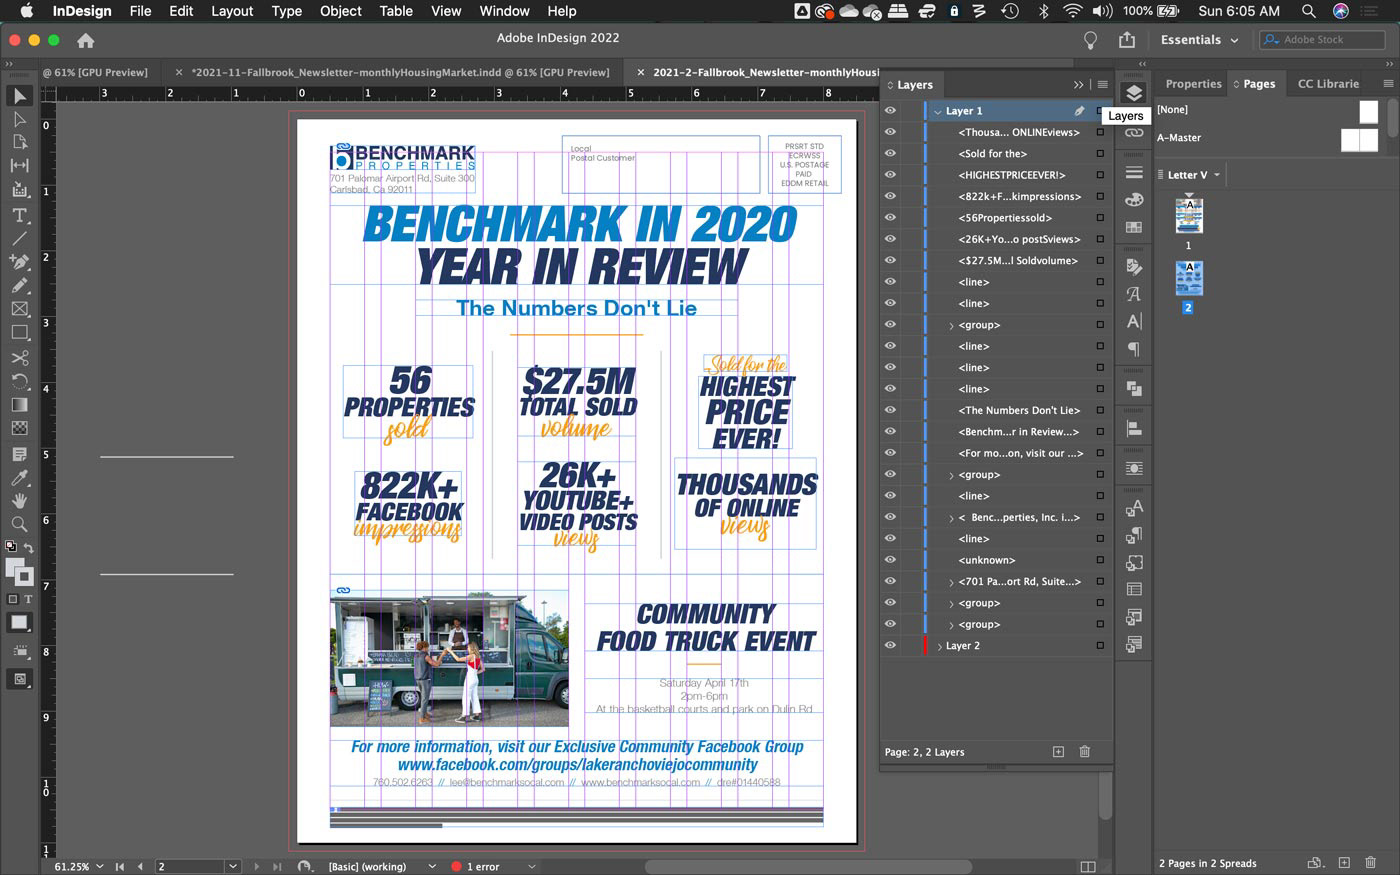Go to next page arrow

tap(257, 866)
